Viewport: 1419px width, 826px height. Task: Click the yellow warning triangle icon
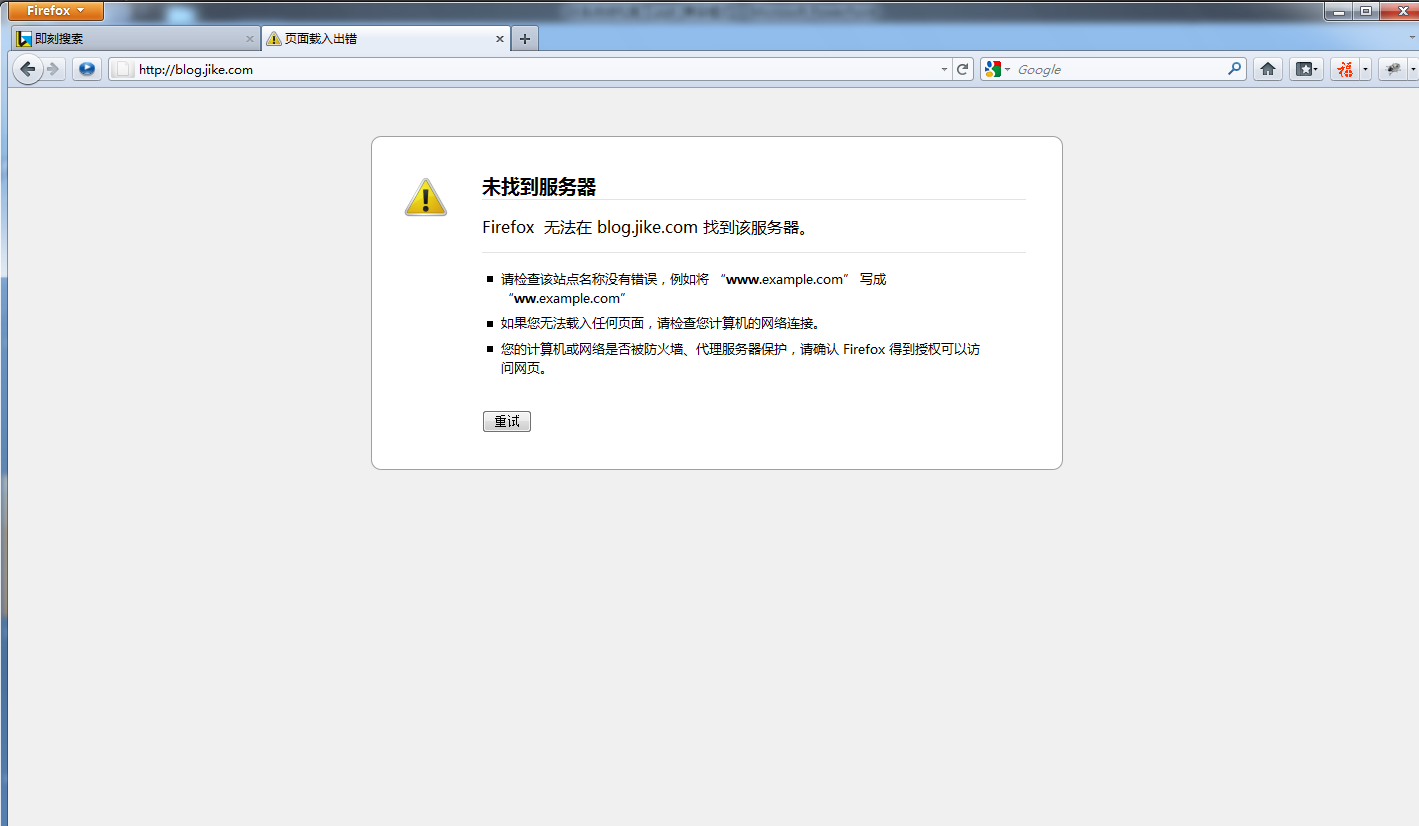426,197
